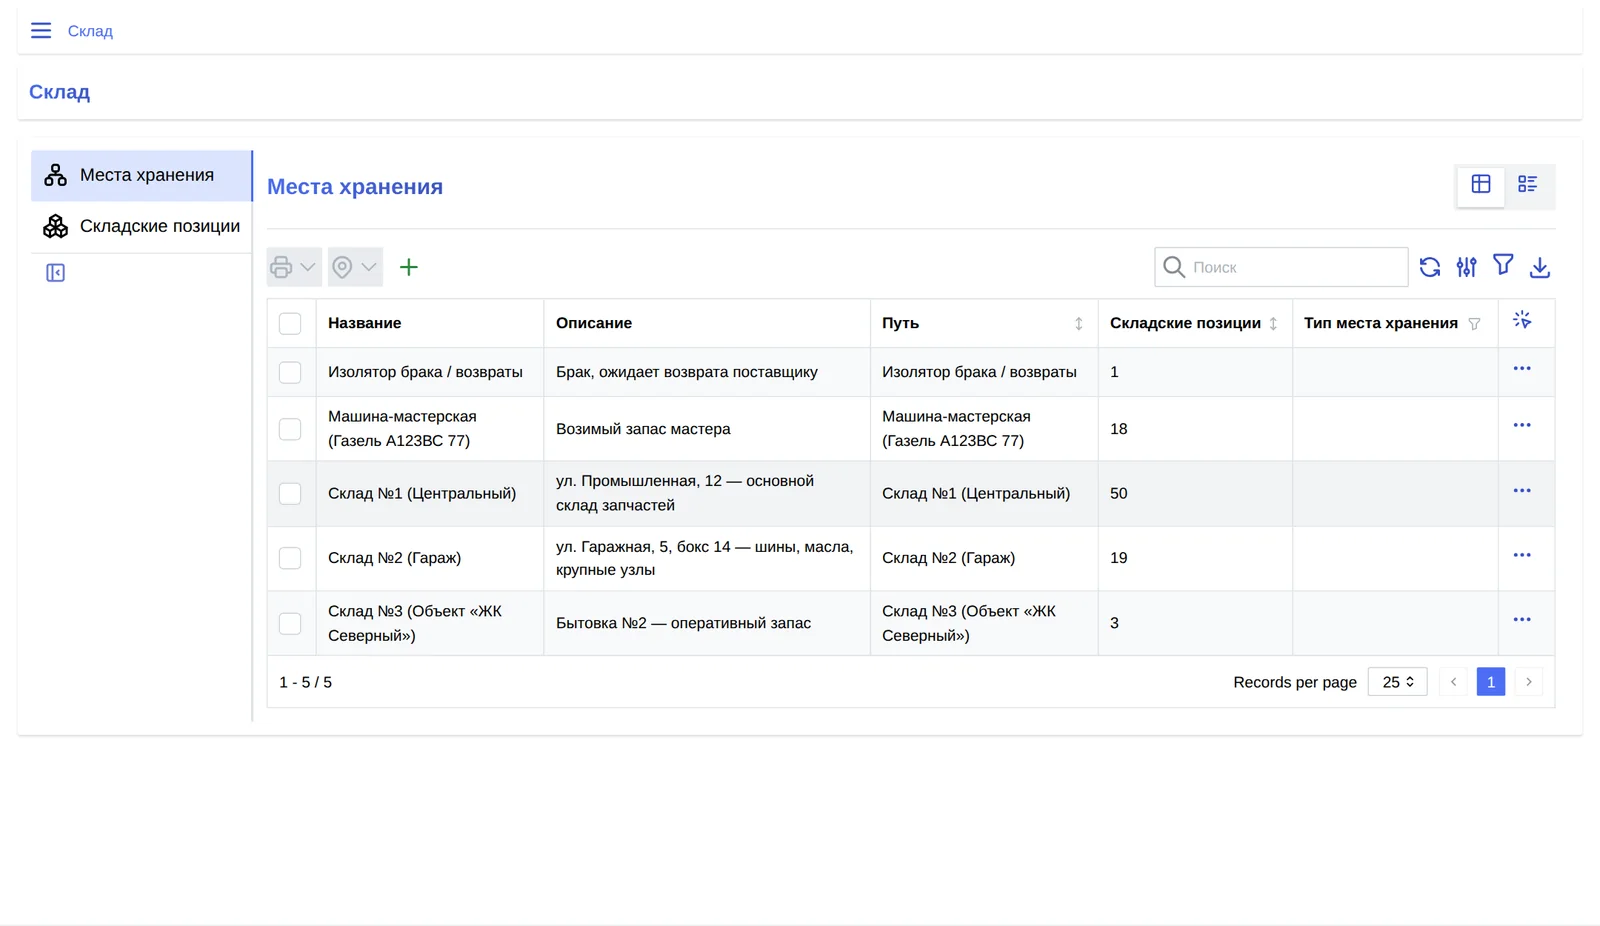
Task: Open column settings sliders icon
Action: tap(1467, 267)
